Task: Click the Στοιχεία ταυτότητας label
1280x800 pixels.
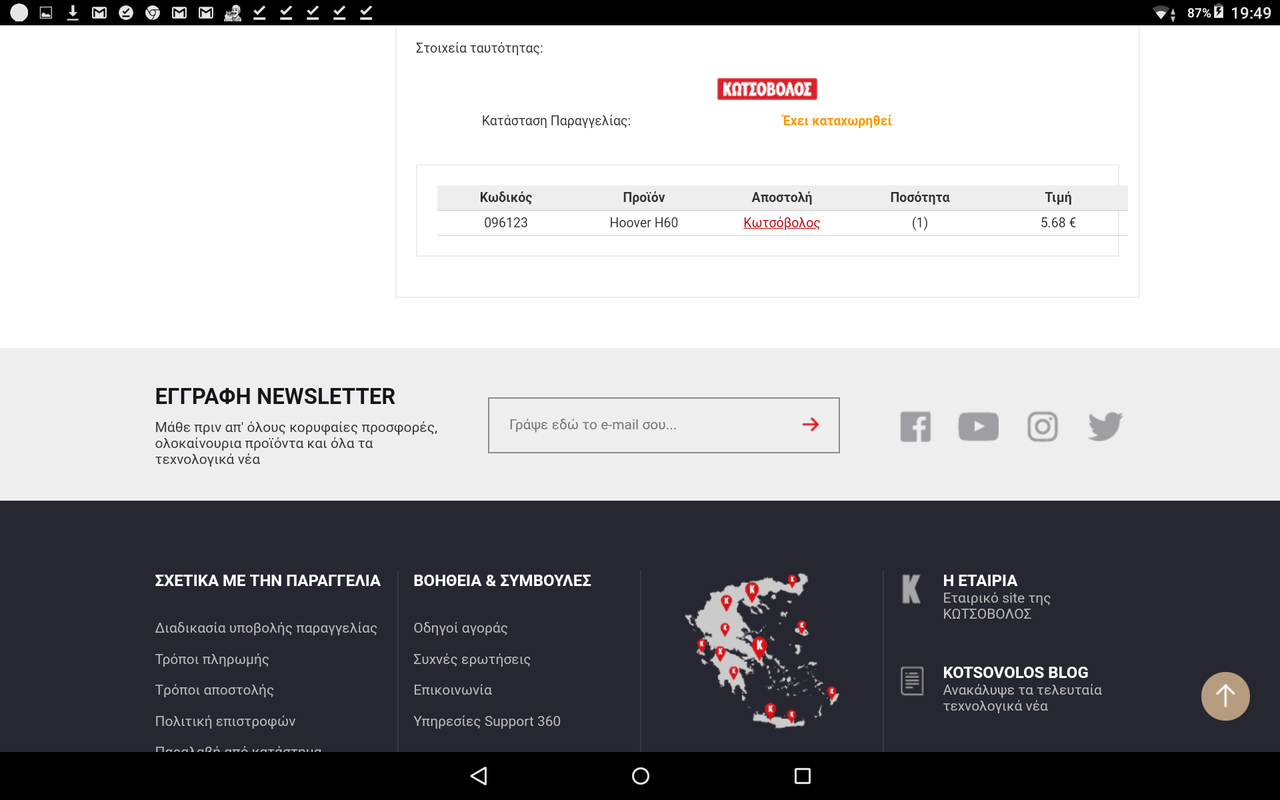Action: click(479, 48)
